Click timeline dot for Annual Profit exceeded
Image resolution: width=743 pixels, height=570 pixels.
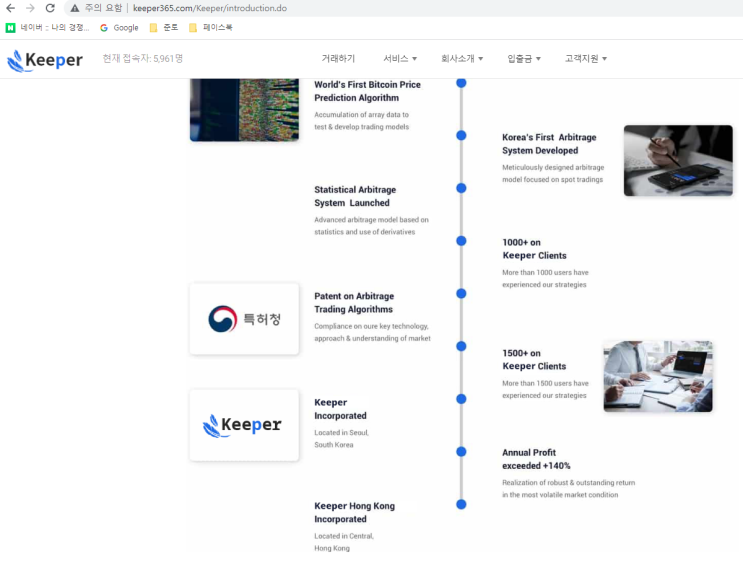pyautogui.click(x=461, y=452)
